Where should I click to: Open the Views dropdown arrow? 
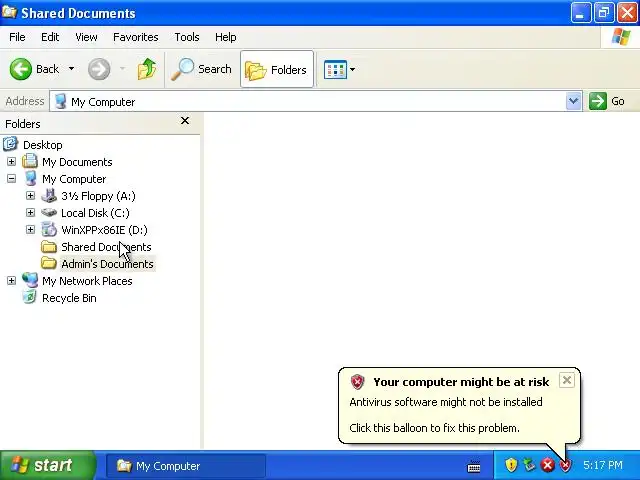click(x=352, y=69)
